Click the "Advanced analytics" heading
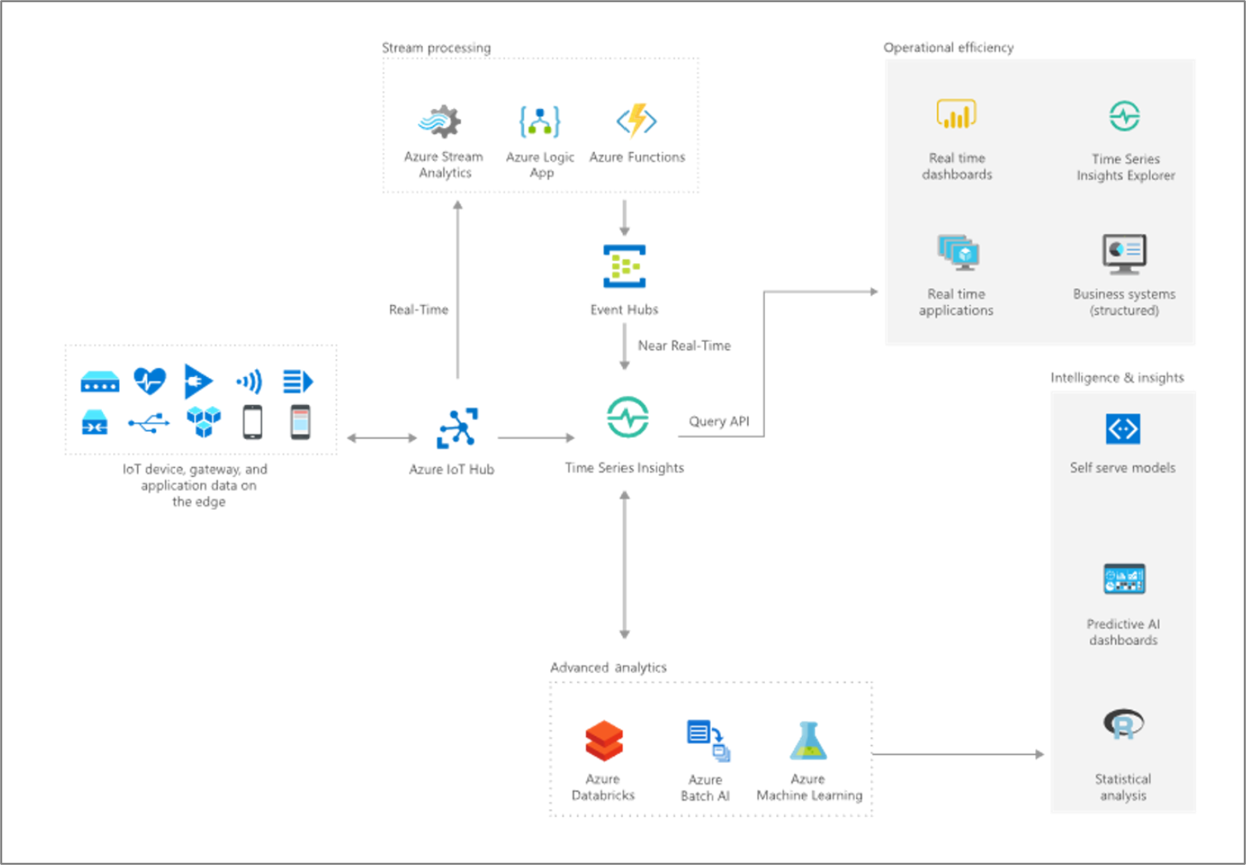This screenshot has width=1246, height=865. [608, 667]
